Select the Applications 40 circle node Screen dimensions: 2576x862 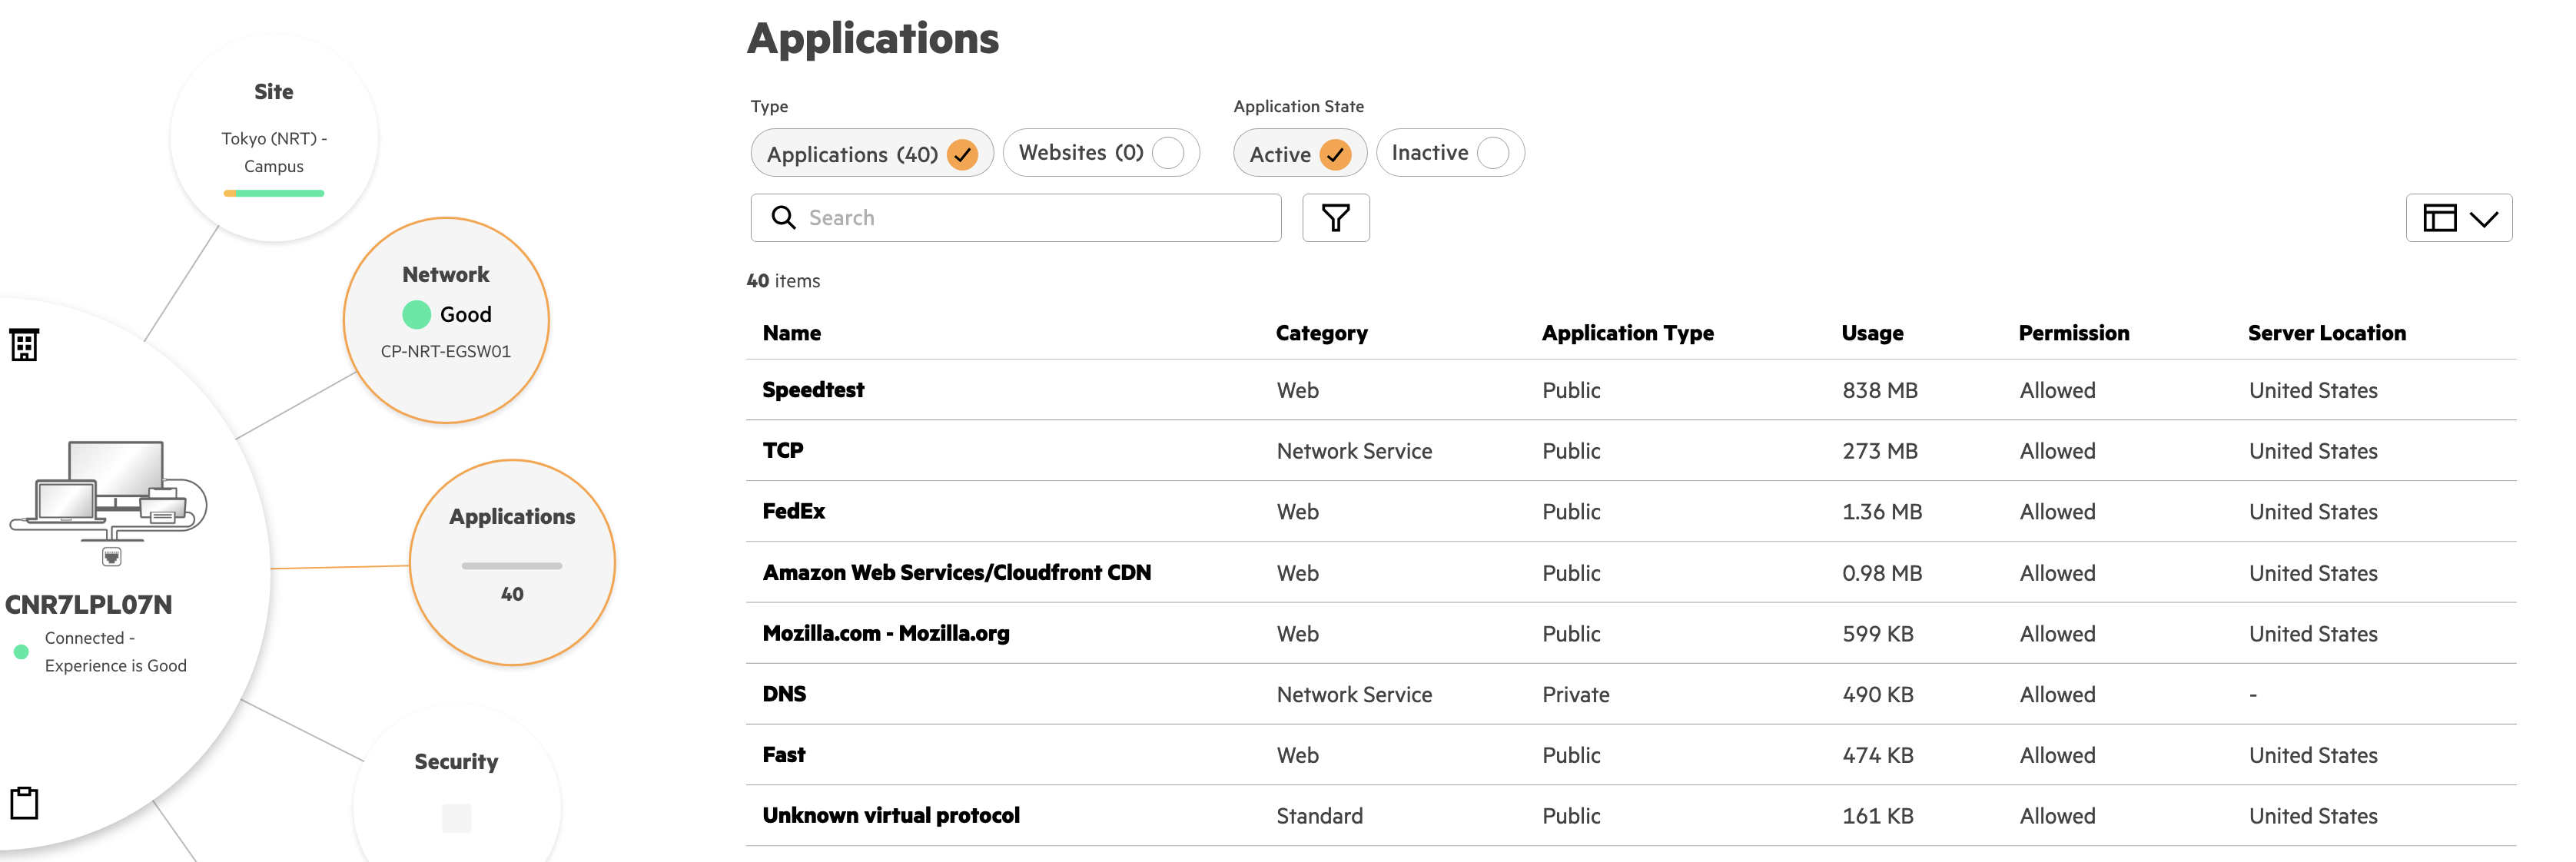[512, 563]
